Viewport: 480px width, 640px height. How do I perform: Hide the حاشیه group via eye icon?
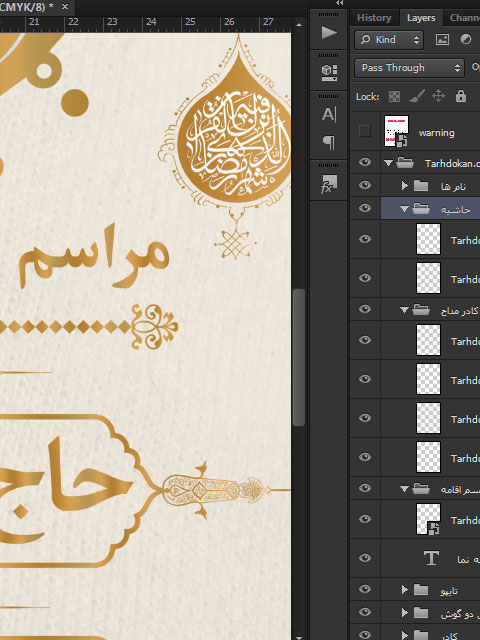tap(364, 208)
